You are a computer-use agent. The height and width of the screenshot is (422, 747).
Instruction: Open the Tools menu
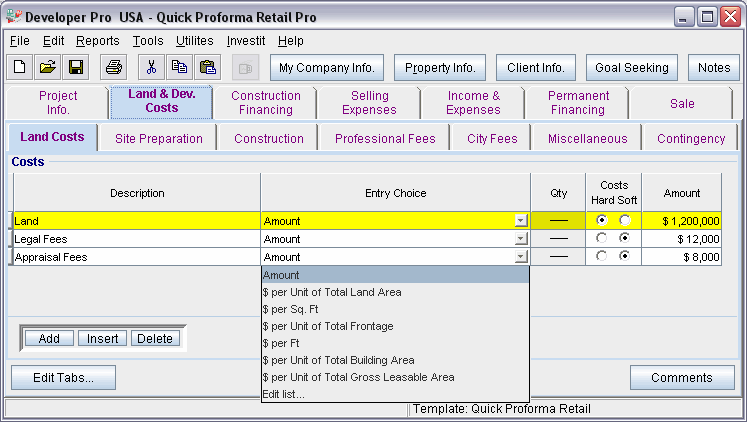pyautogui.click(x=148, y=41)
